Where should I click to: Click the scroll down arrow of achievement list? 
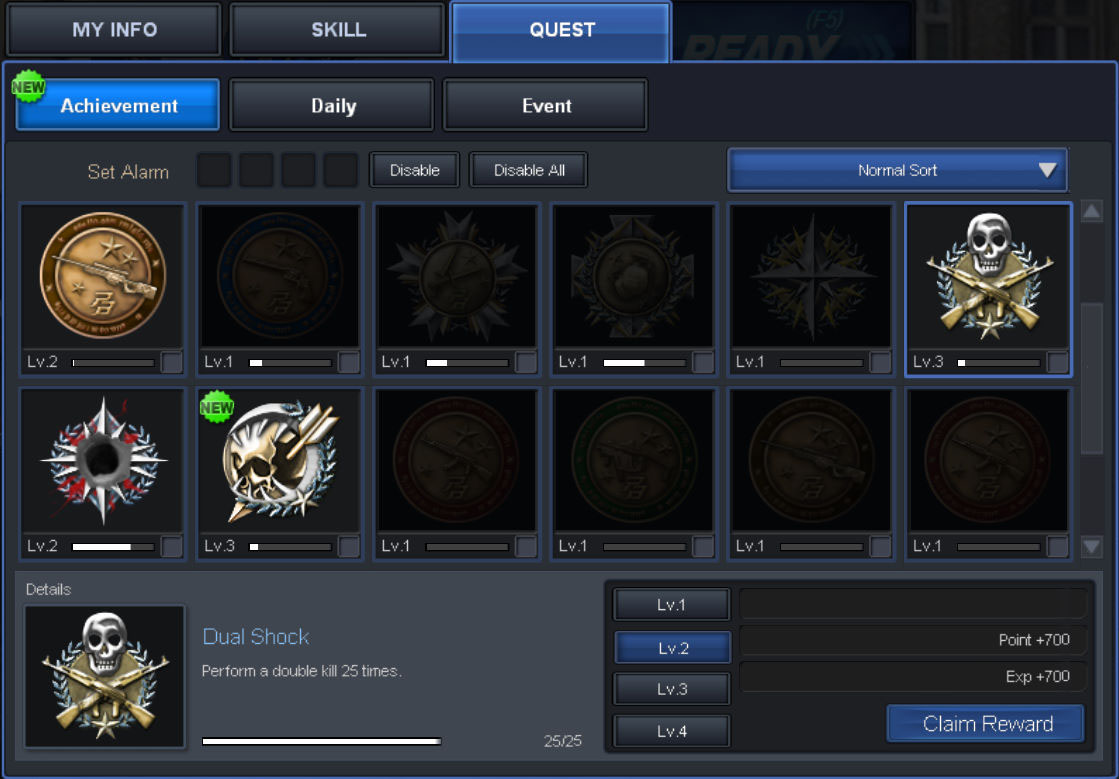pyautogui.click(x=1091, y=547)
